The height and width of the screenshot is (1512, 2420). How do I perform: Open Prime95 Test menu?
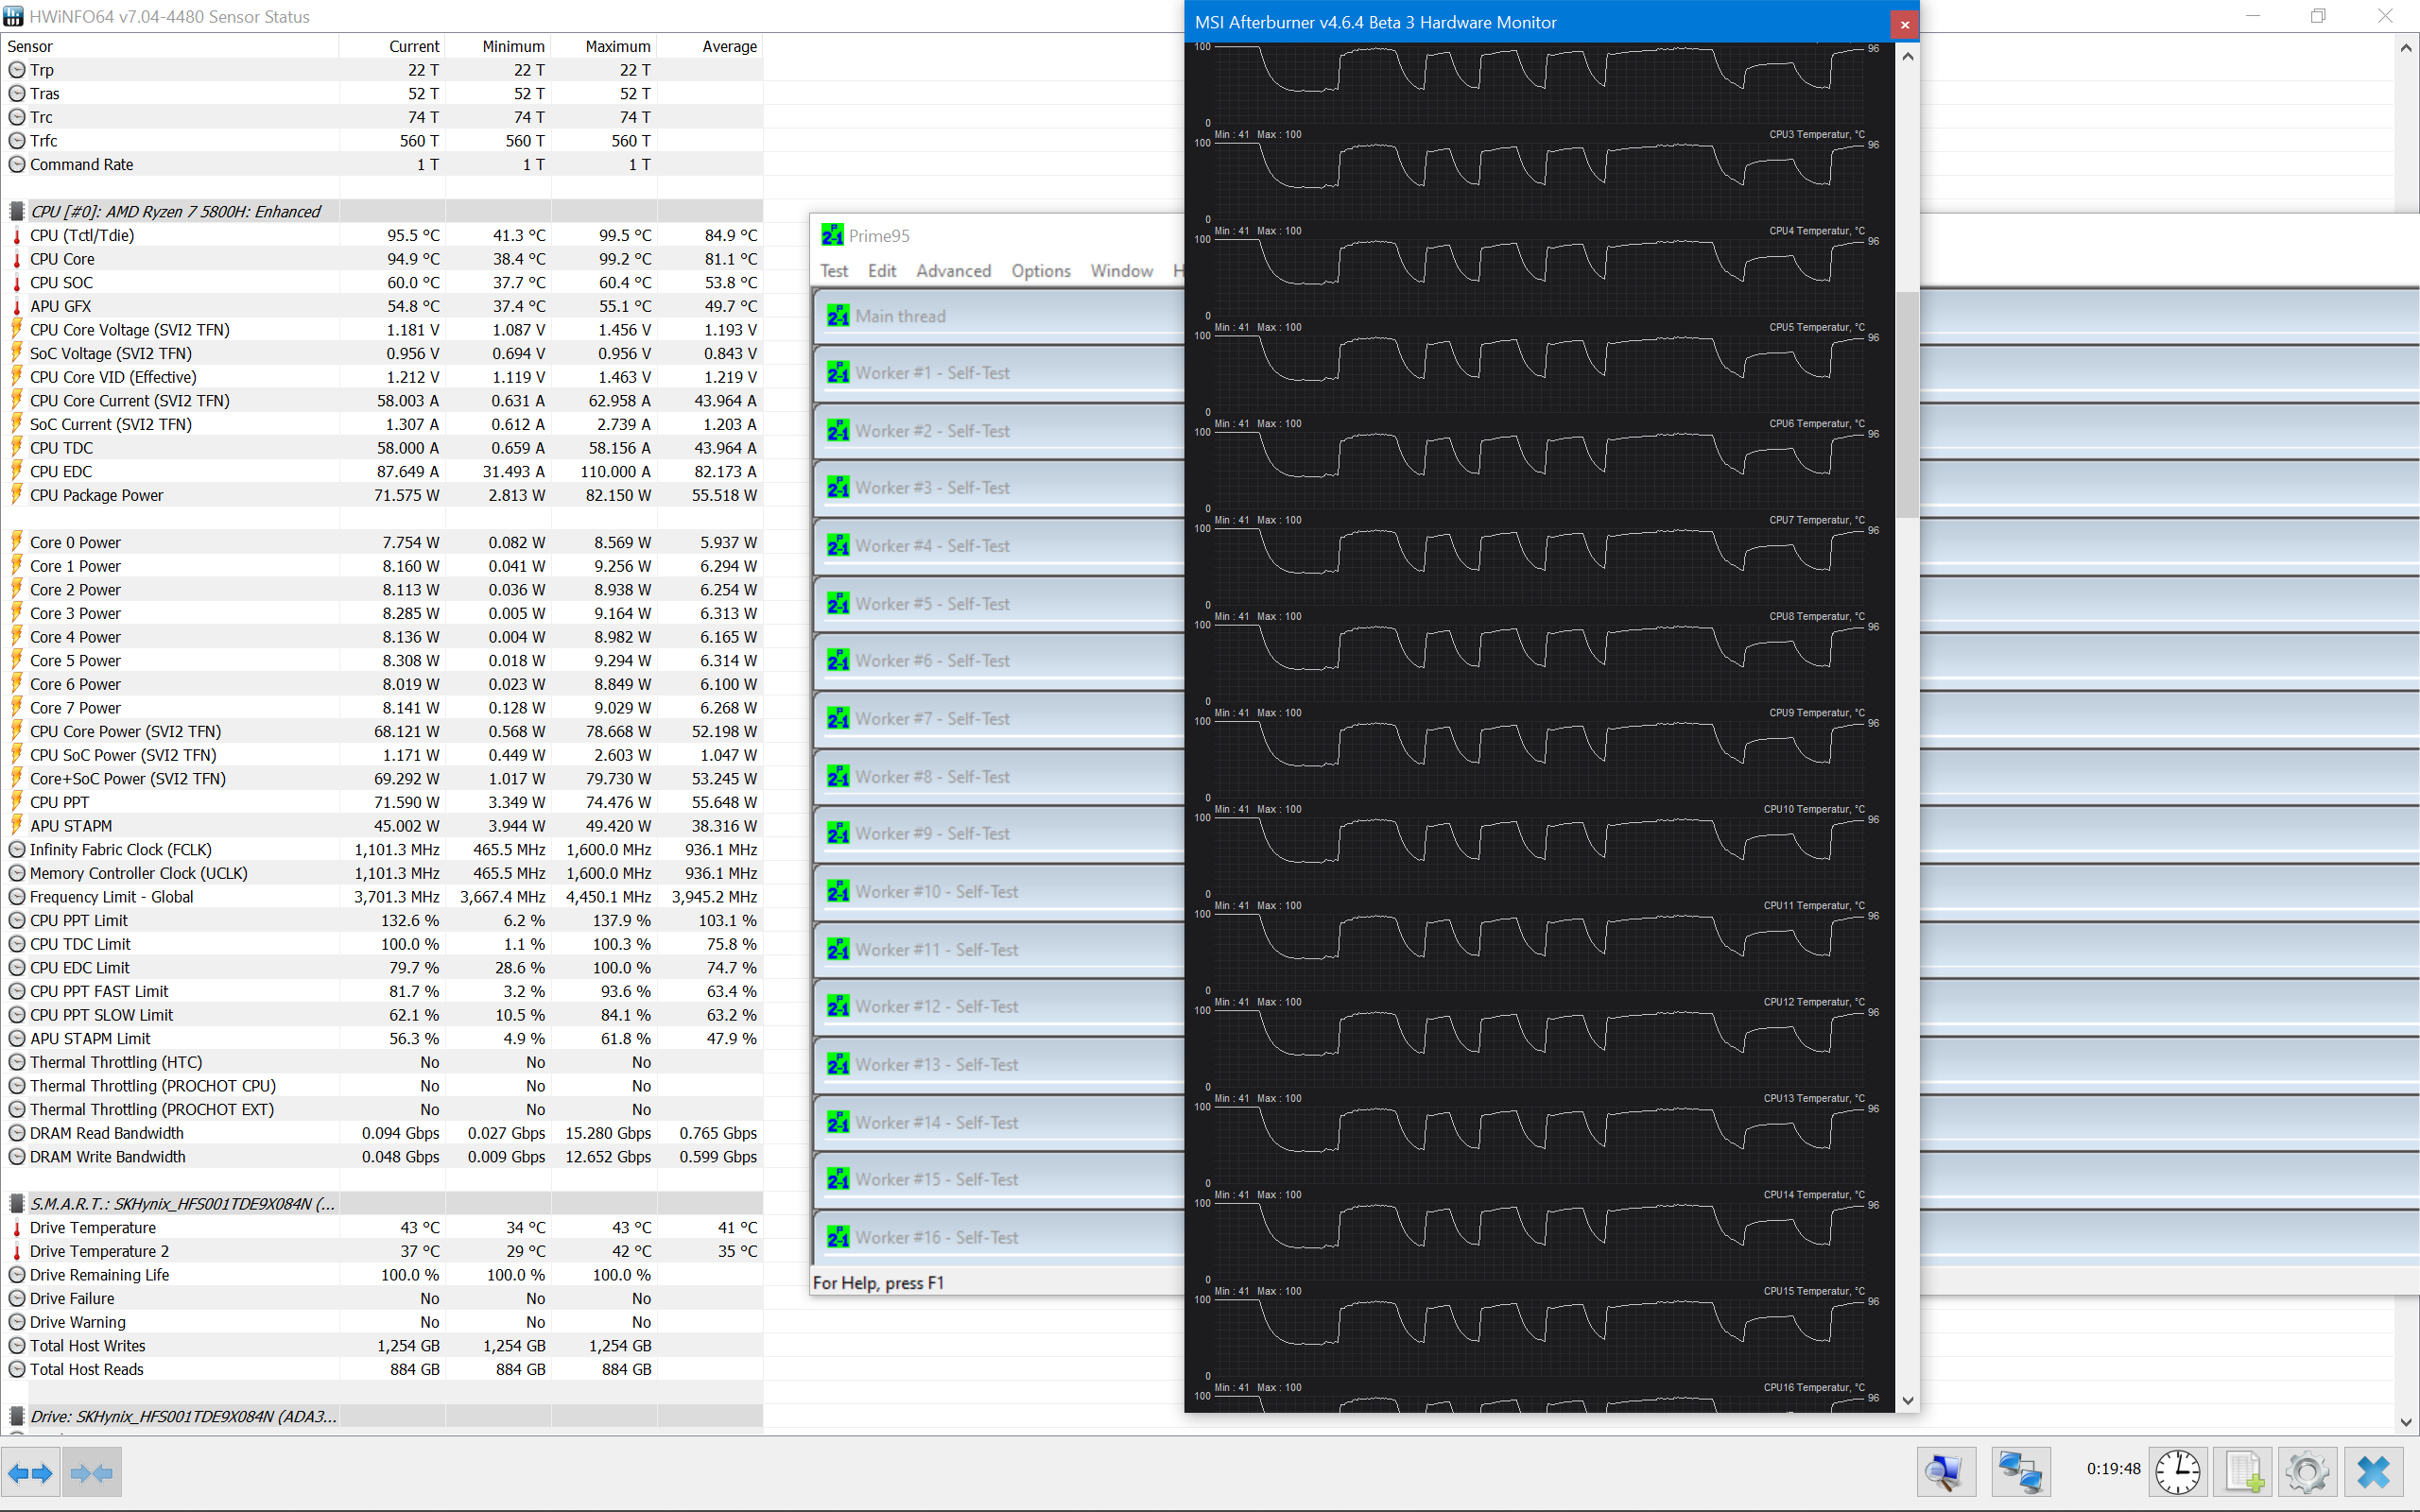(x=833, y=271)
